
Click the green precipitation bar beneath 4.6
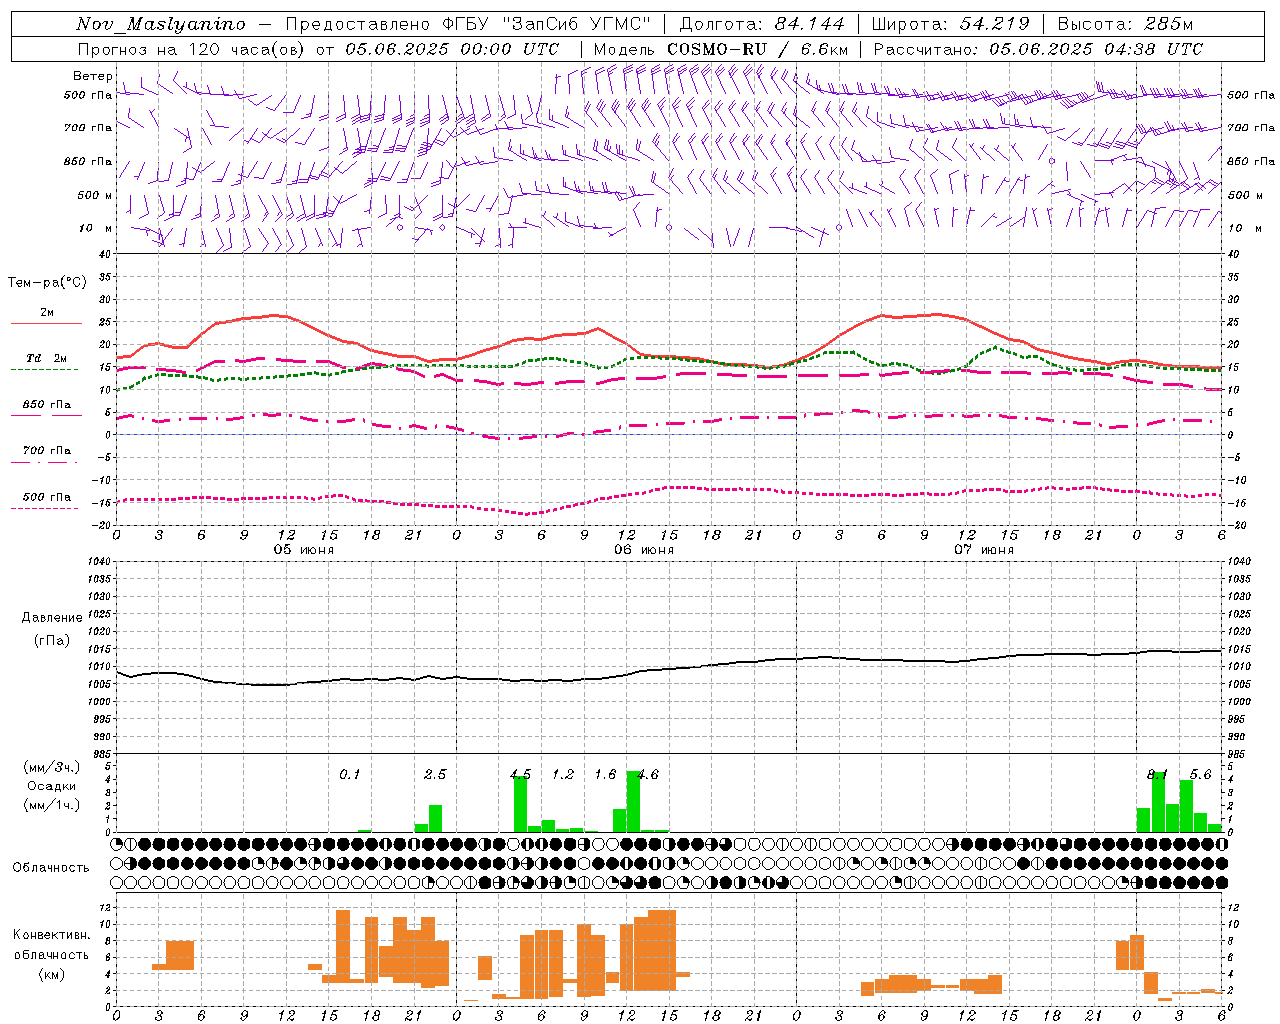pyautogui.click(x=633, y=801)
